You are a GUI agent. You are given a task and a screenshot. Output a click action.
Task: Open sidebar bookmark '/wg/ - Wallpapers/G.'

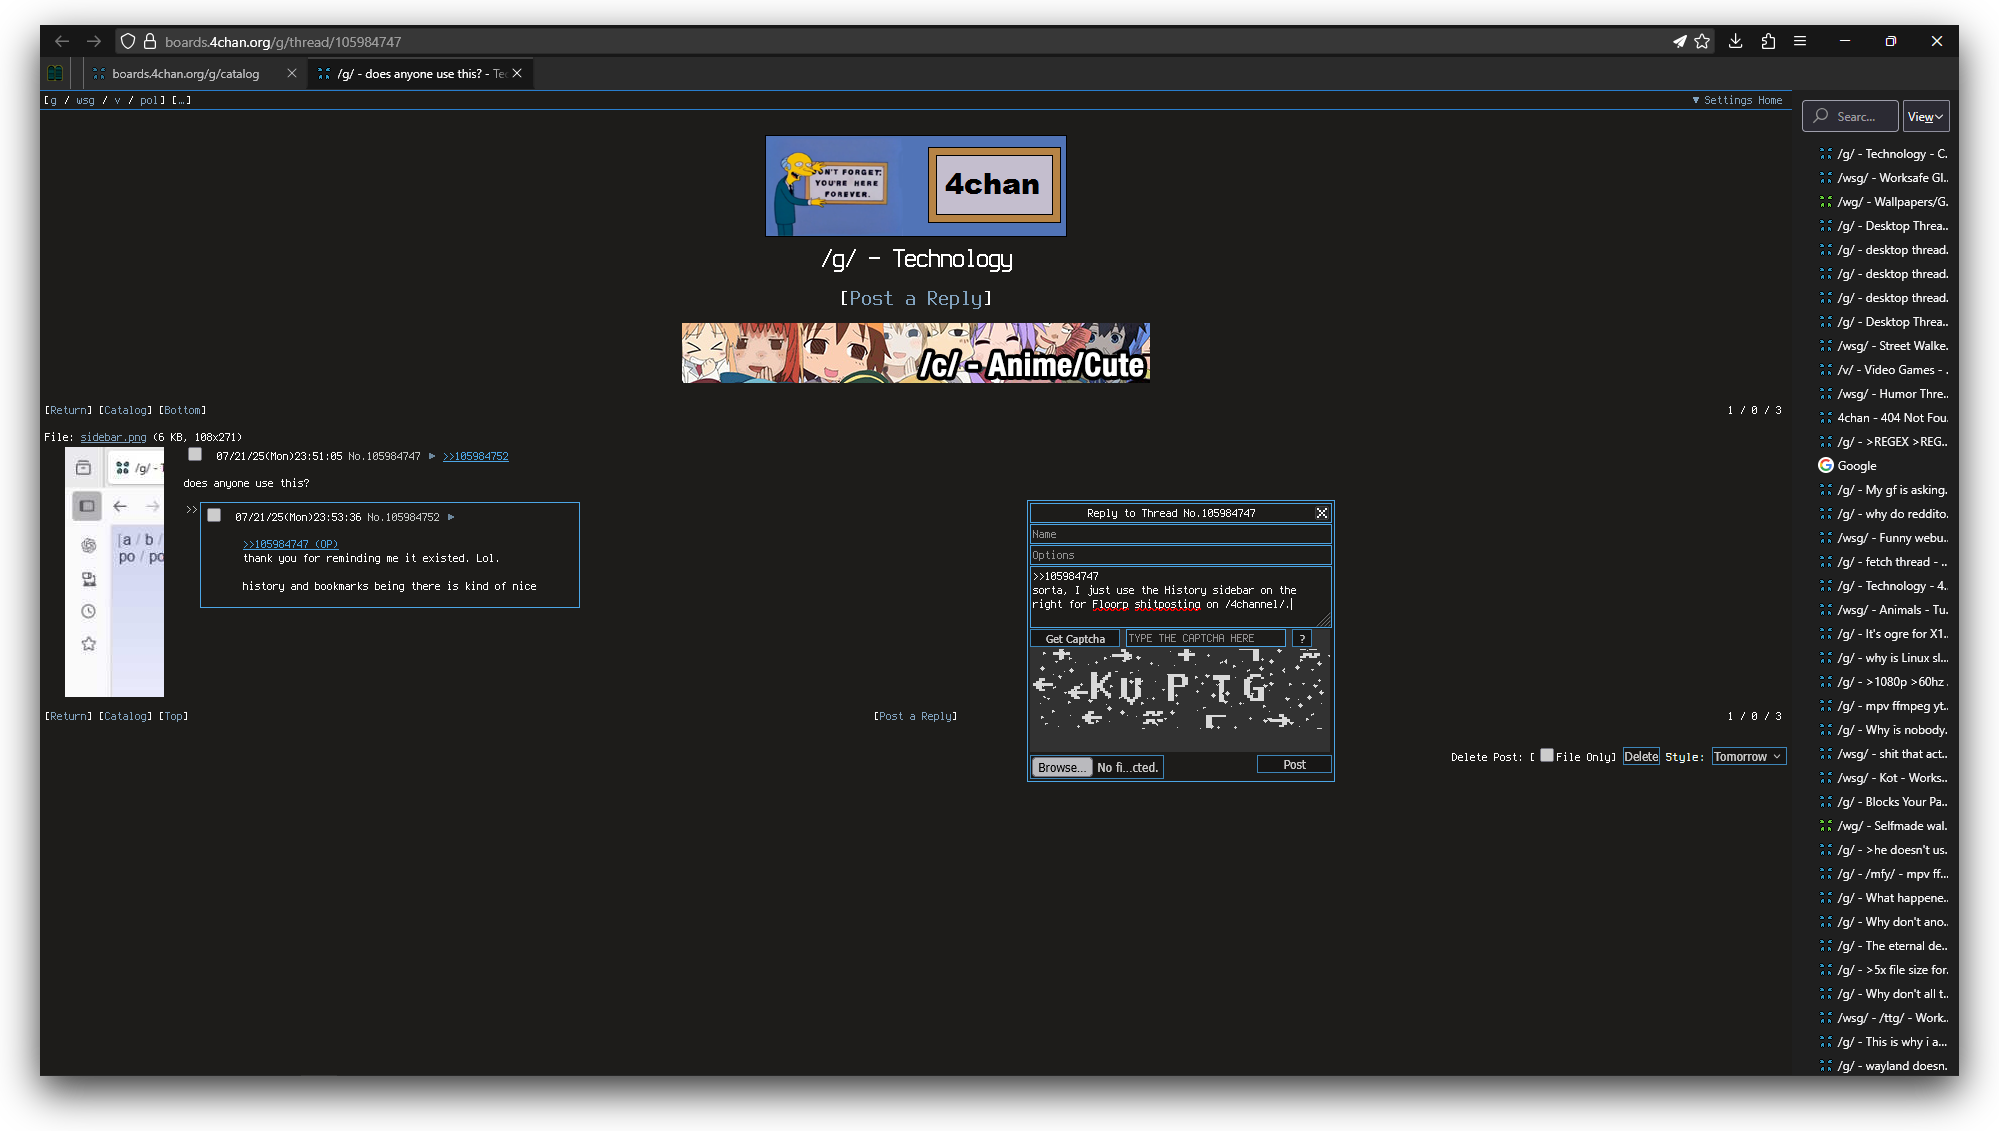coord(1883,202)
